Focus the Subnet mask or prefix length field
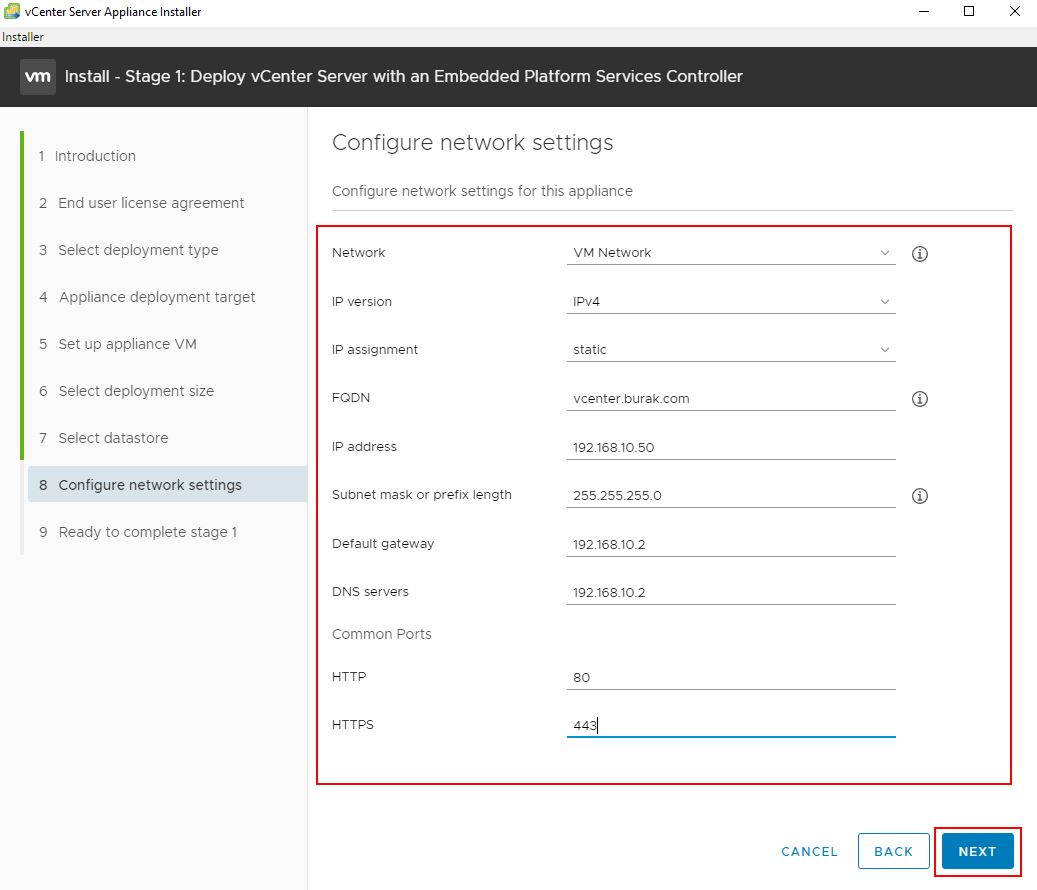The width and height of the screenshot is (1037, 890). tap(731, 495)
